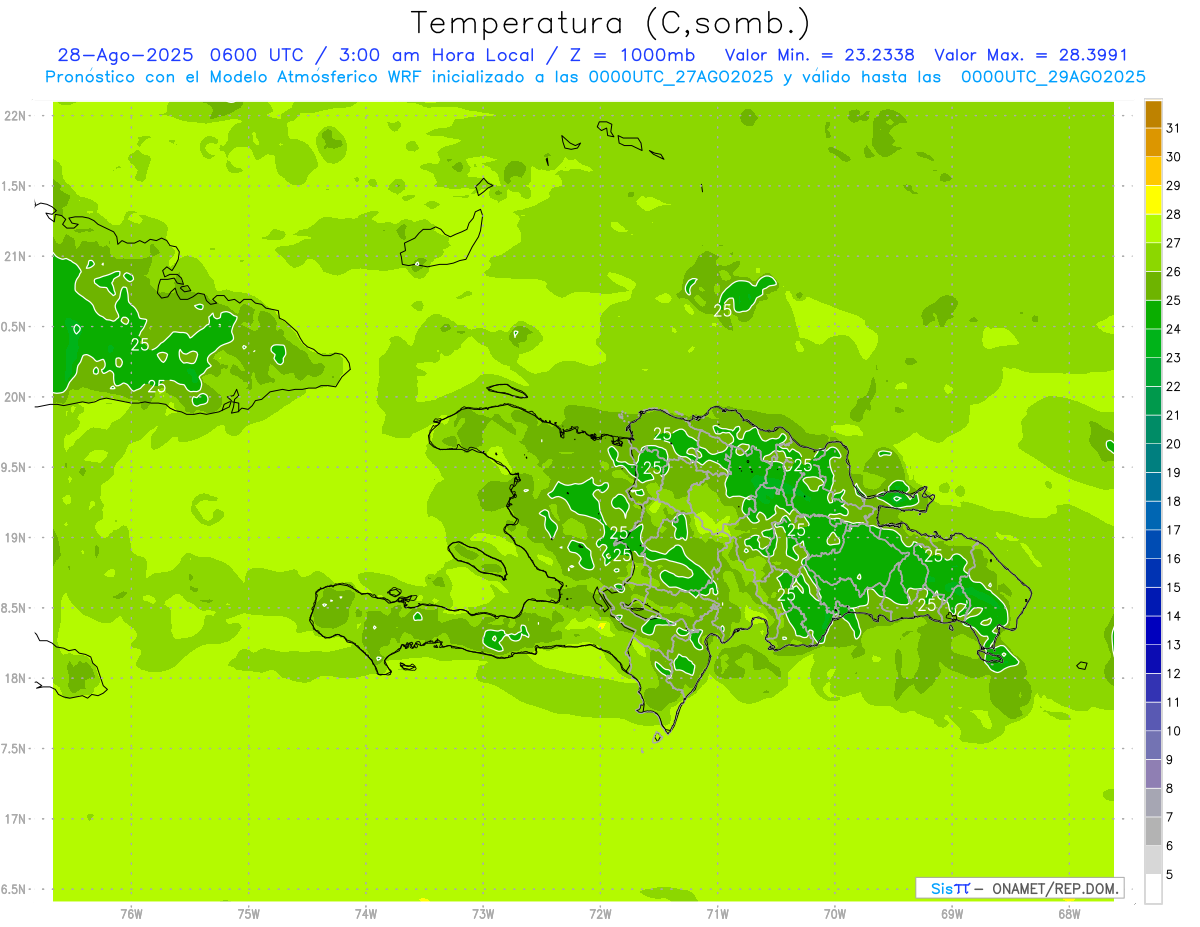Pick the gray swatch between 6 and 7
Image resolution: width=1200 pixels, height=927 pixels.
point(1153,832)
